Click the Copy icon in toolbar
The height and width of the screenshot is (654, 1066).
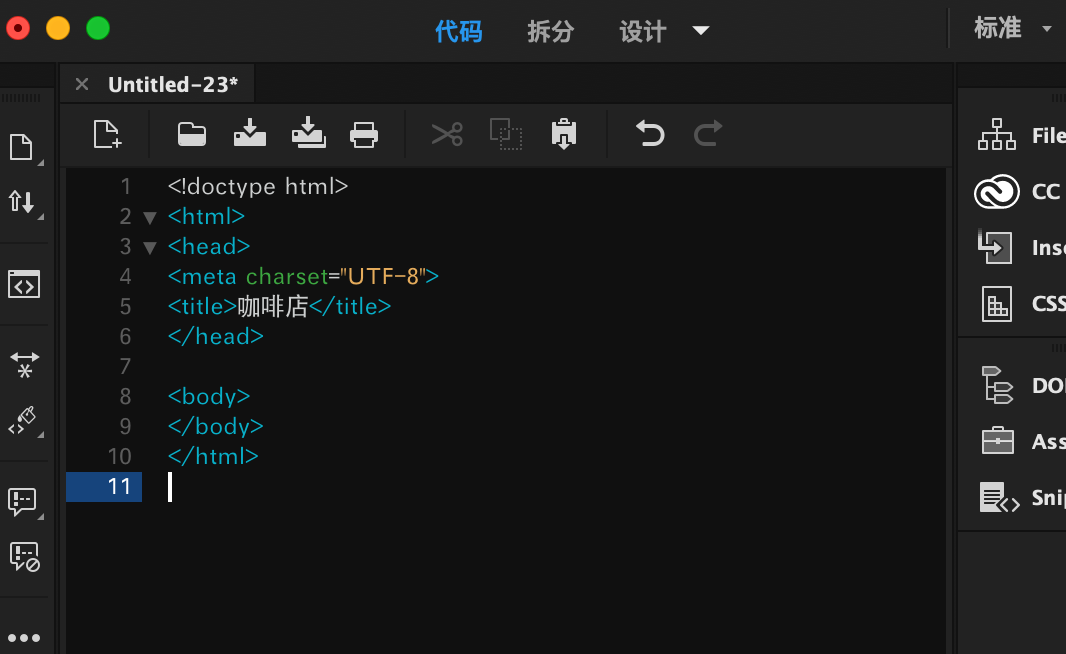tap(506, 134)
